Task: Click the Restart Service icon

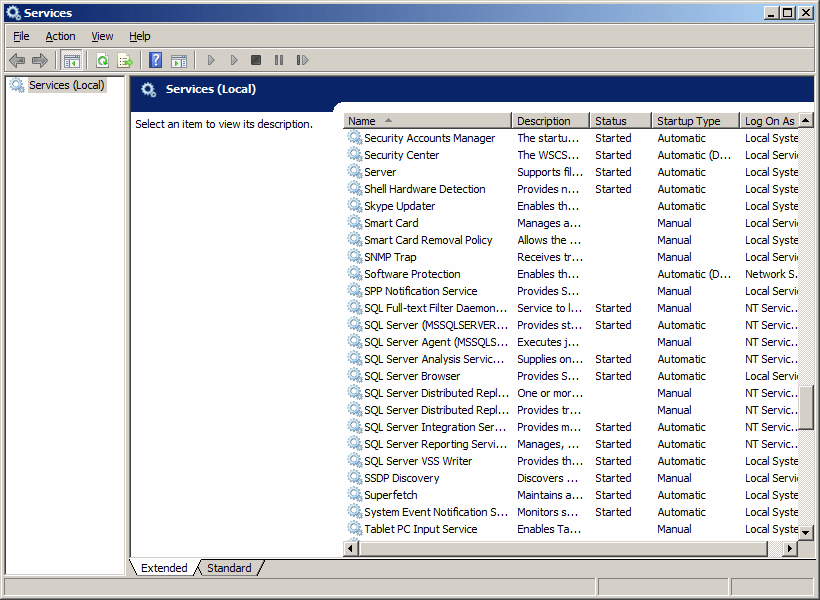Action: (x=302, y=60)
